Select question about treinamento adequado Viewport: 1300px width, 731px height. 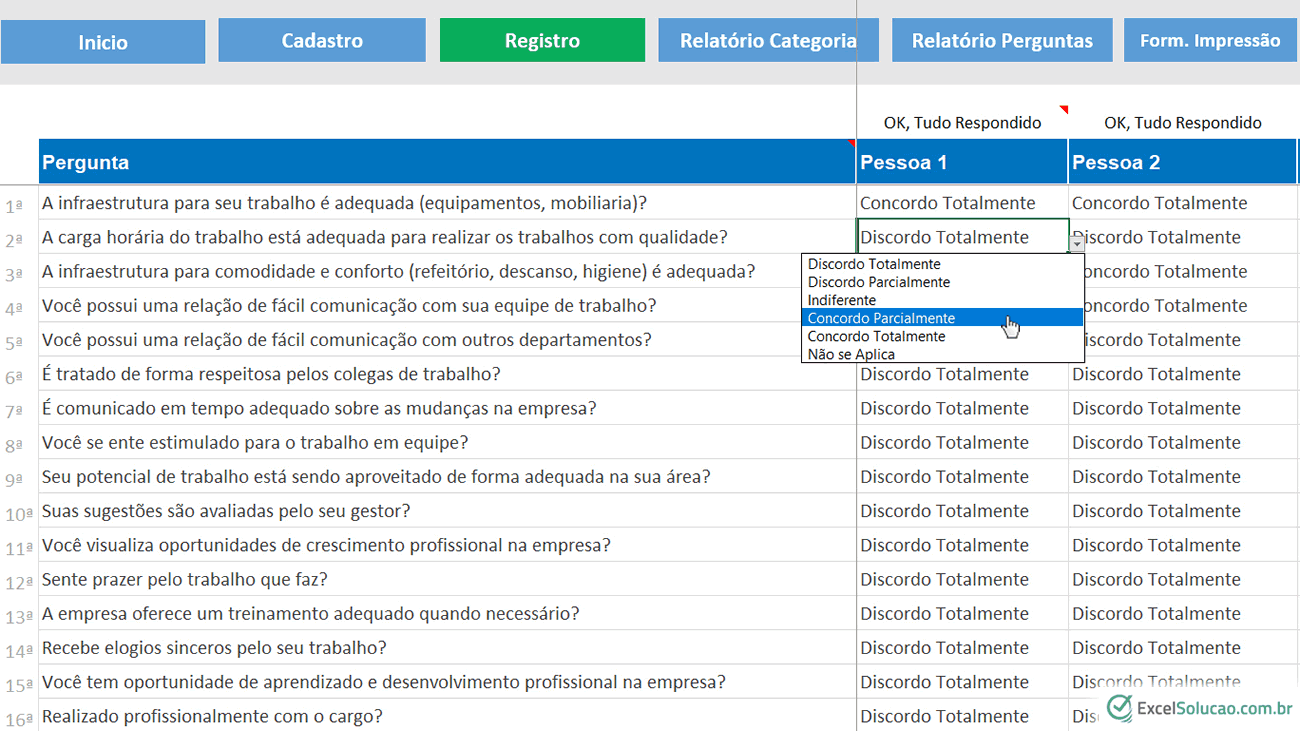[447, 613]
